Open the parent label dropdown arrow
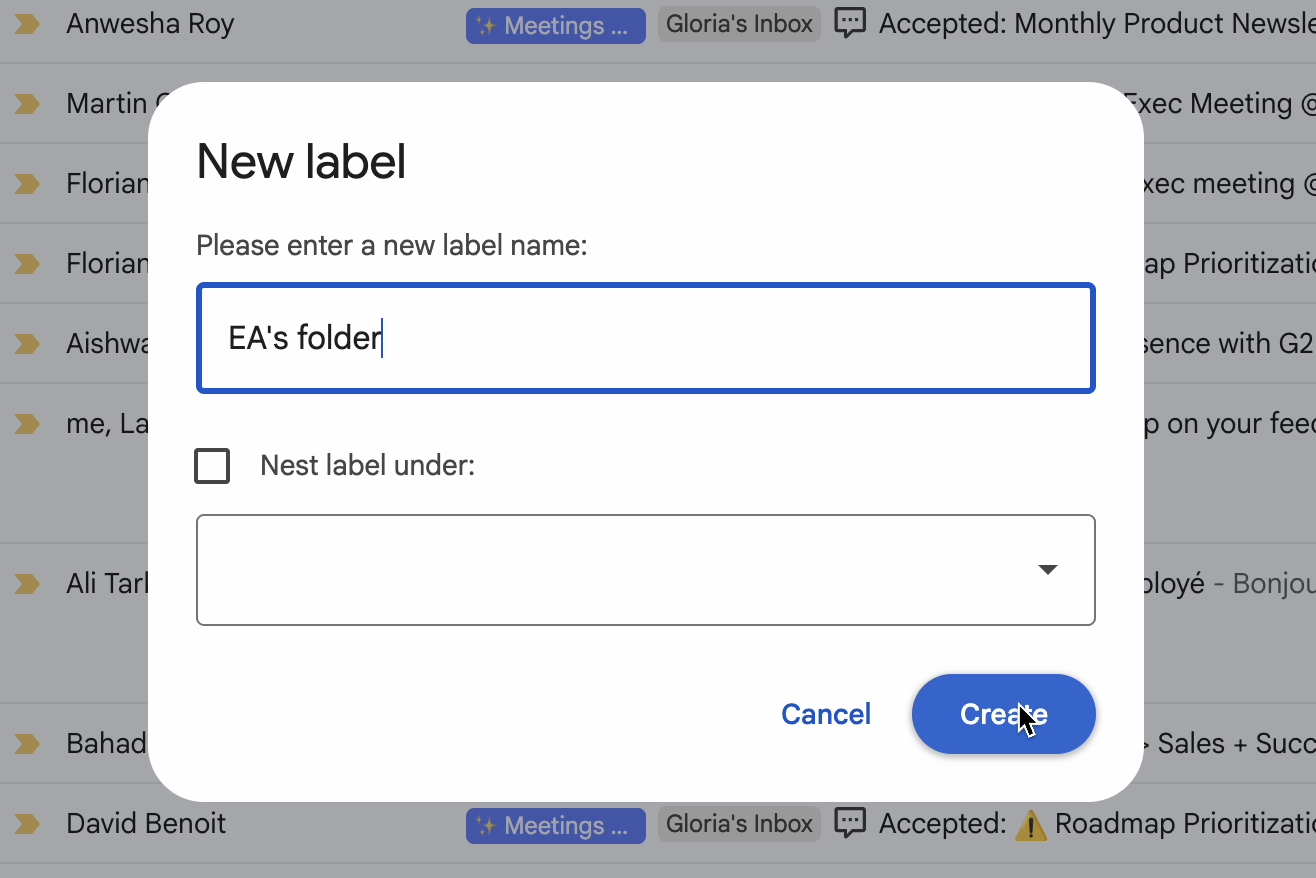Image resolution: width=1316 pixels, height=878 pixels. coord(1047,570)
